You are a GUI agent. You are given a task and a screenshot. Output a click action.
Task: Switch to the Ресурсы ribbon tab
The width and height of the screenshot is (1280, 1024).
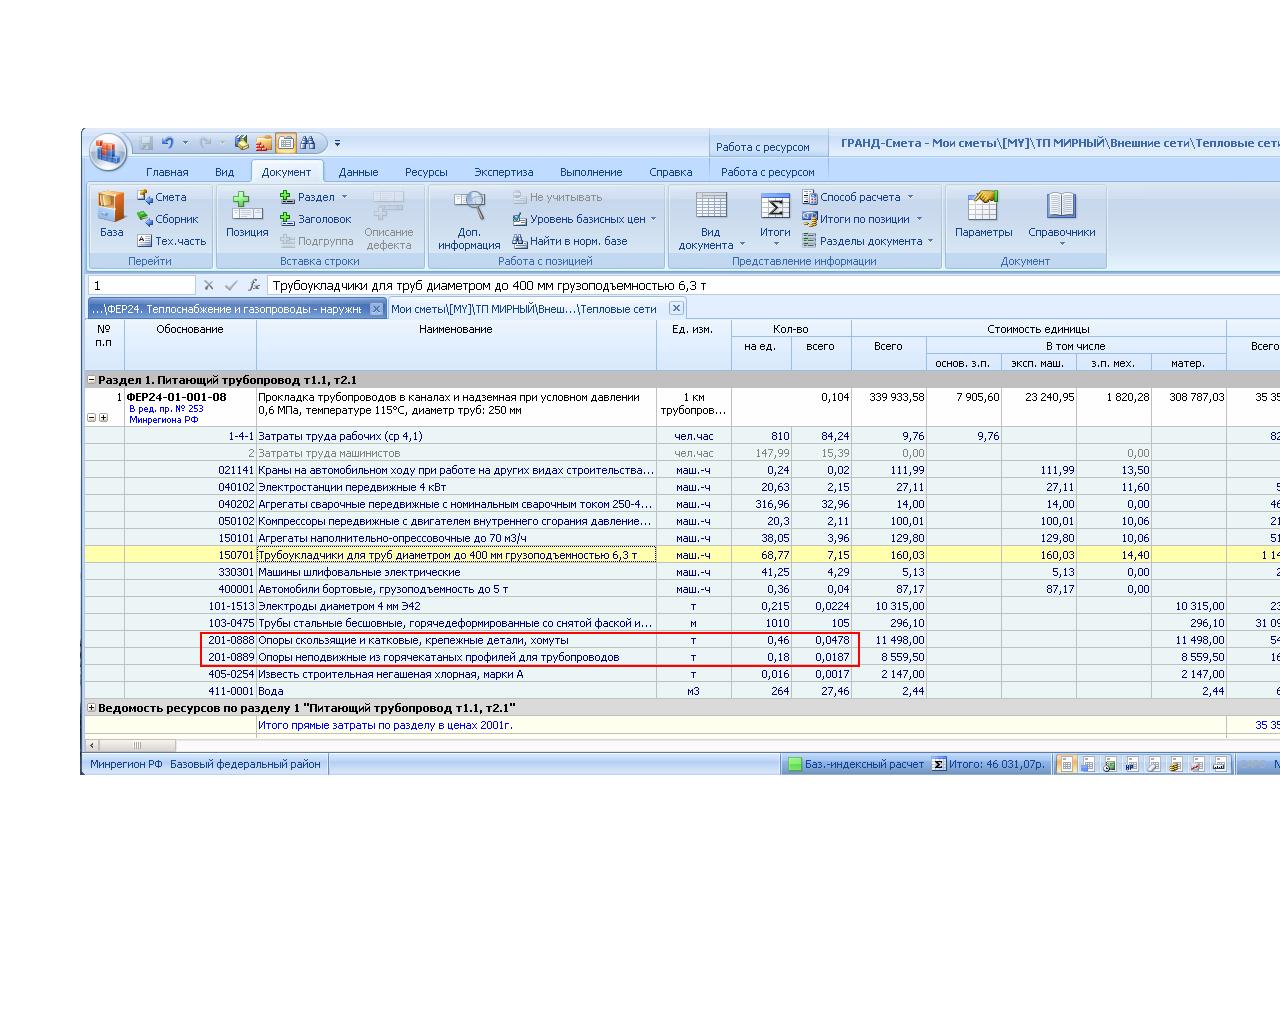(x=426, y=172)
